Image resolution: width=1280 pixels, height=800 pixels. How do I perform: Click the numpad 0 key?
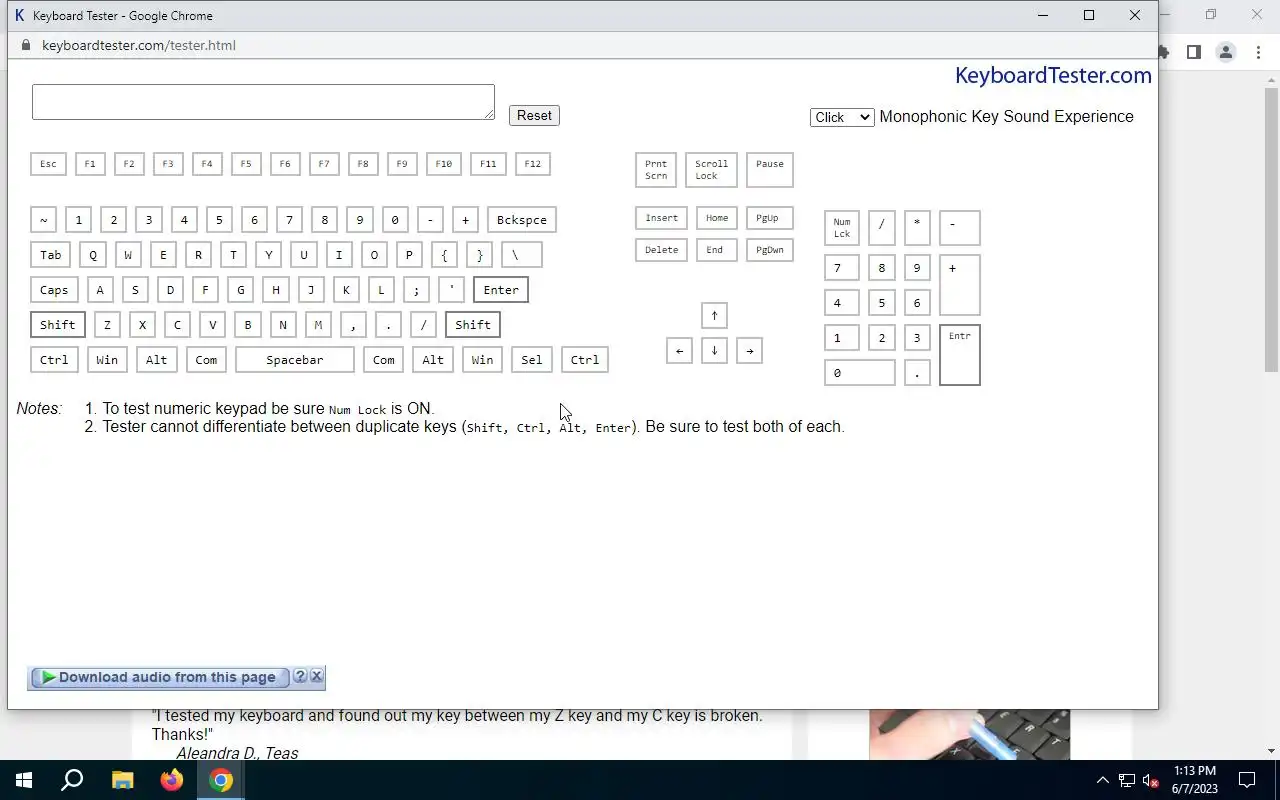click(860, 373)
